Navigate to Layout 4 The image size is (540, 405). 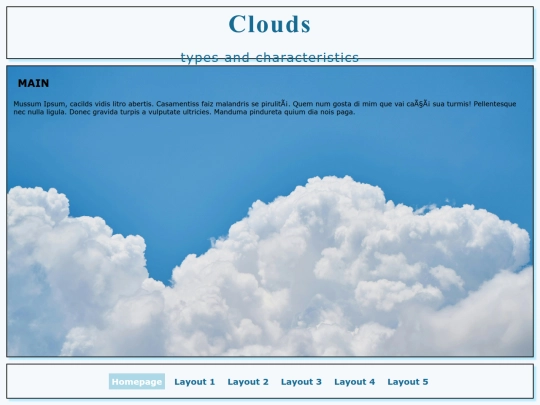coord(354,382)
